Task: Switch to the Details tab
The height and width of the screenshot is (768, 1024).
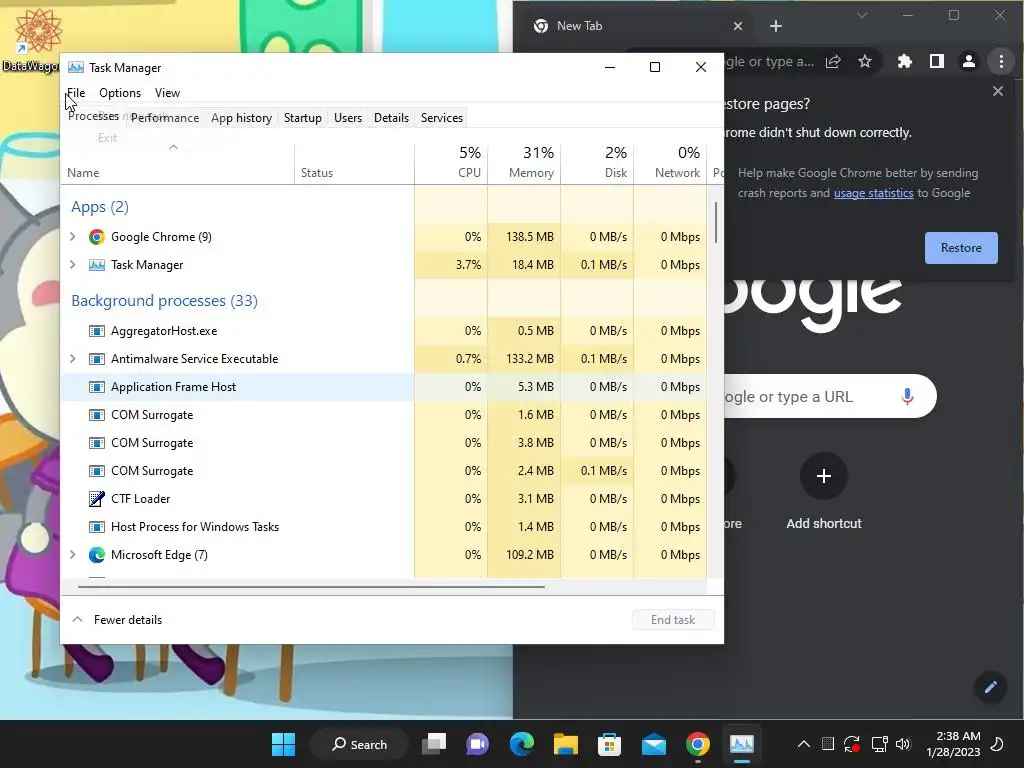Action: 391,118
